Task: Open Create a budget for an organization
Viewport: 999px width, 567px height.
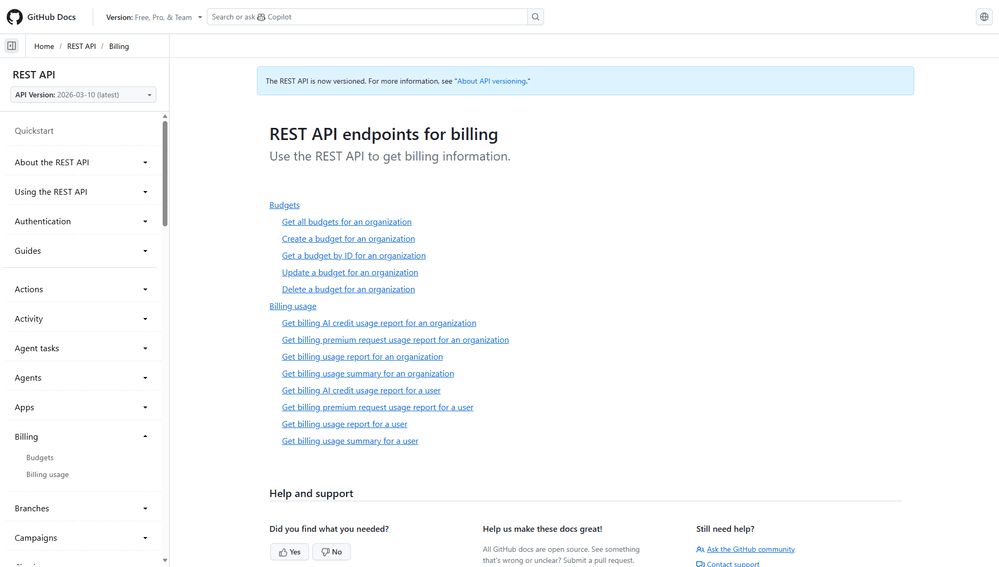Action: coord(349,239)
